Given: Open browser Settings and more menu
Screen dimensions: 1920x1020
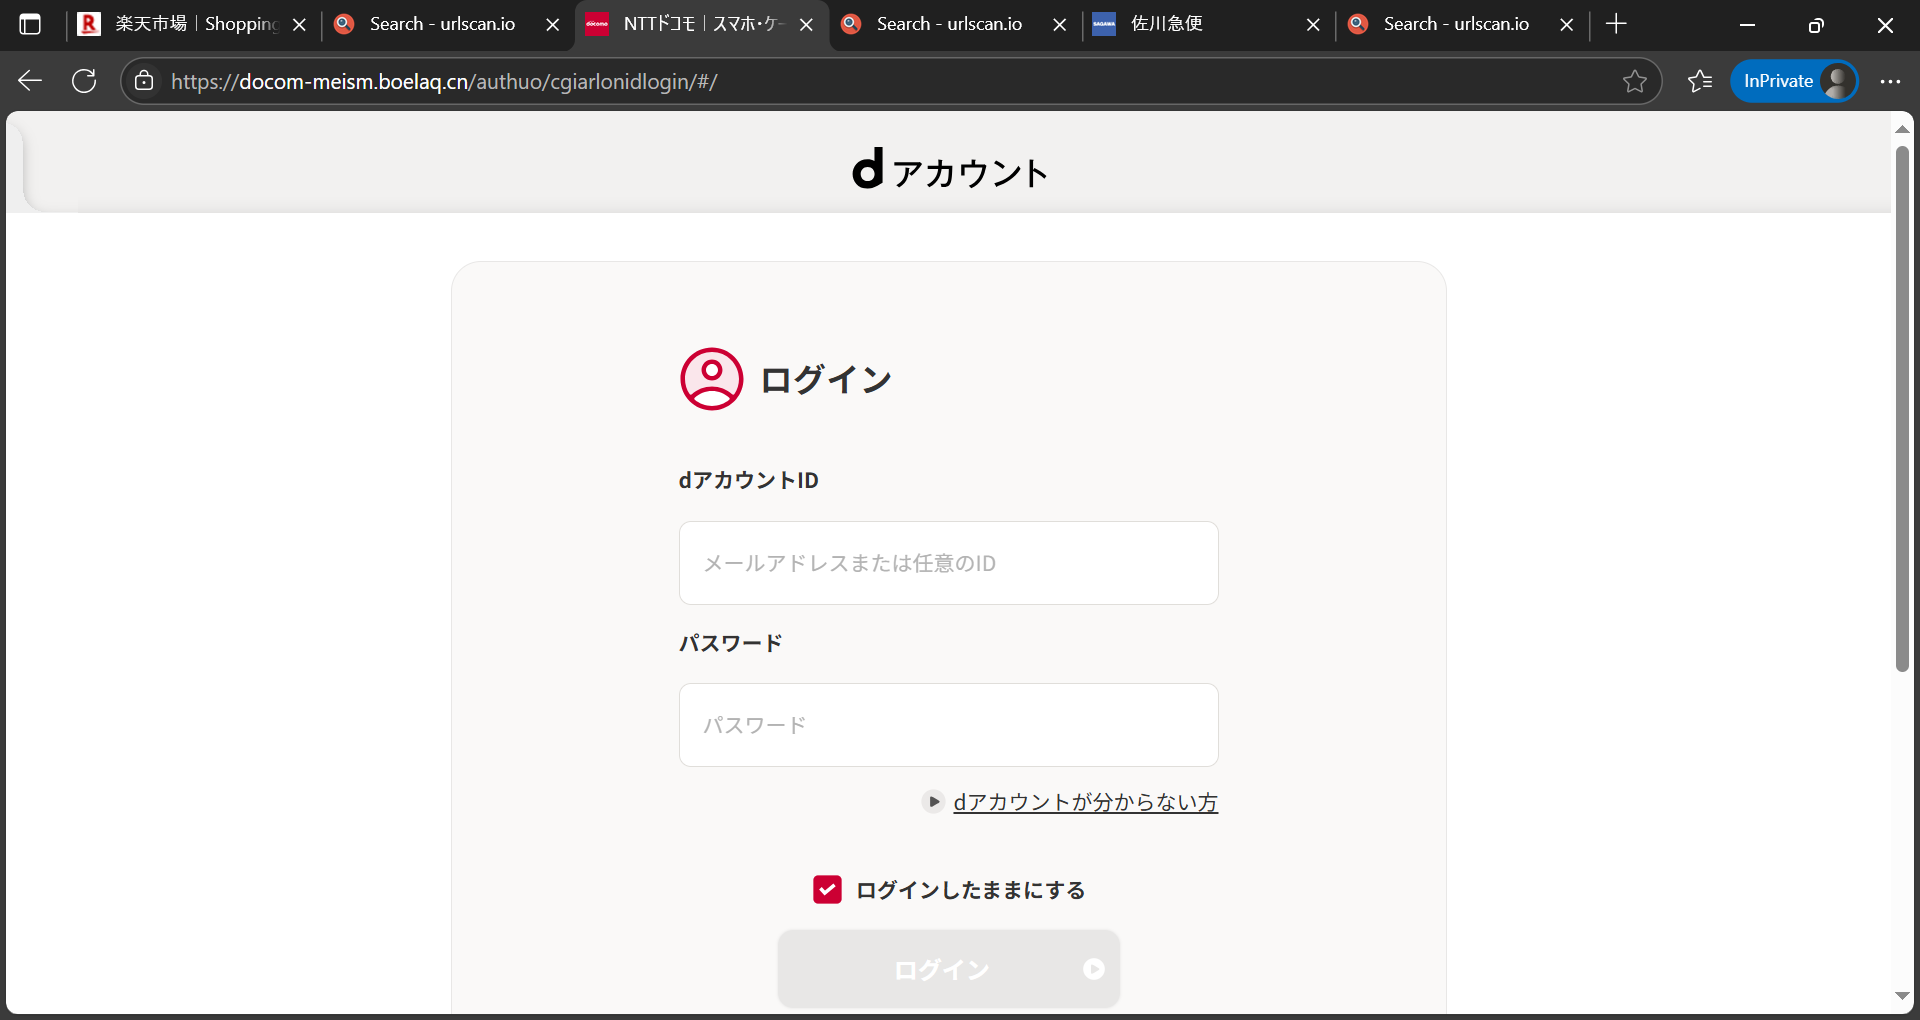Looking at the screenshot, I should coord(1890,81).
